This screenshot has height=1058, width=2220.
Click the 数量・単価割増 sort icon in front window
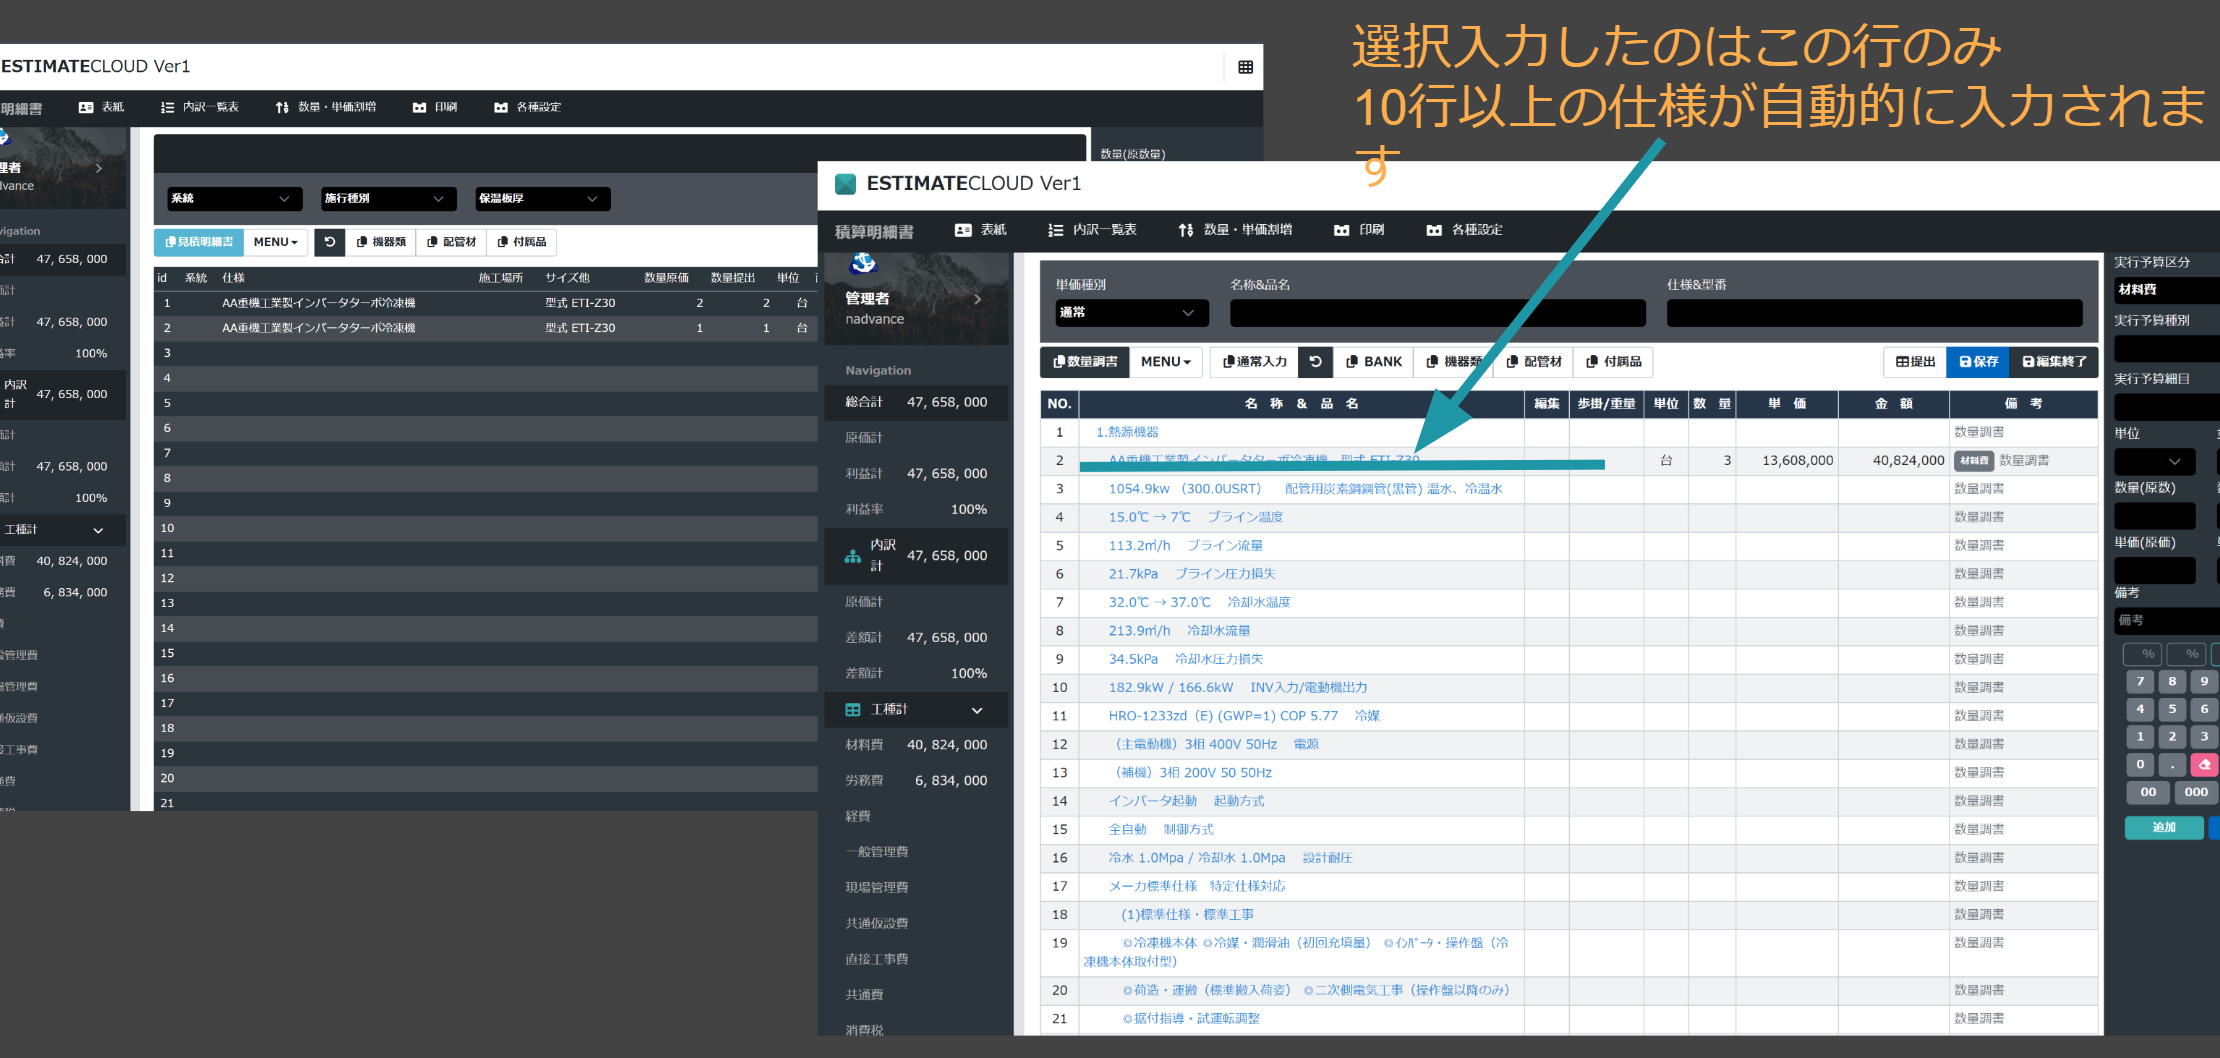(1186, 230)
